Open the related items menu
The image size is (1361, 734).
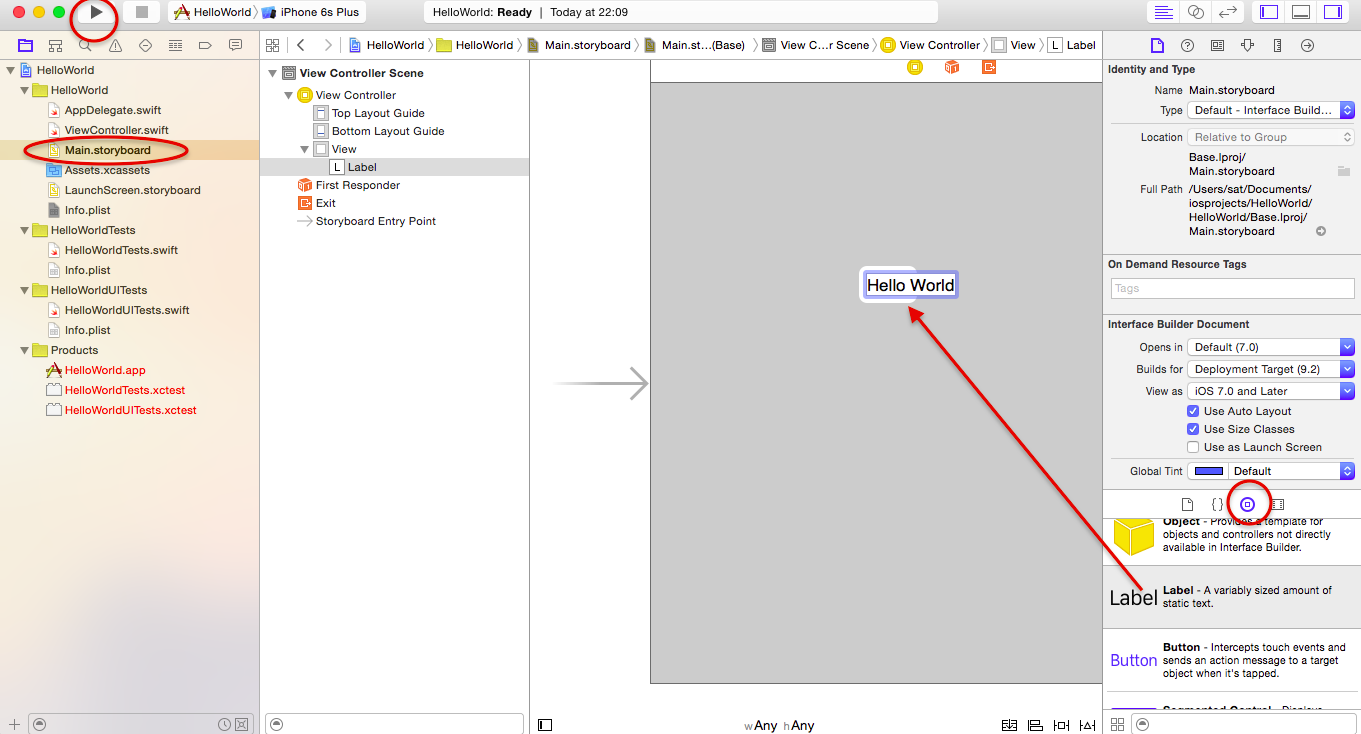pos(272,45)
